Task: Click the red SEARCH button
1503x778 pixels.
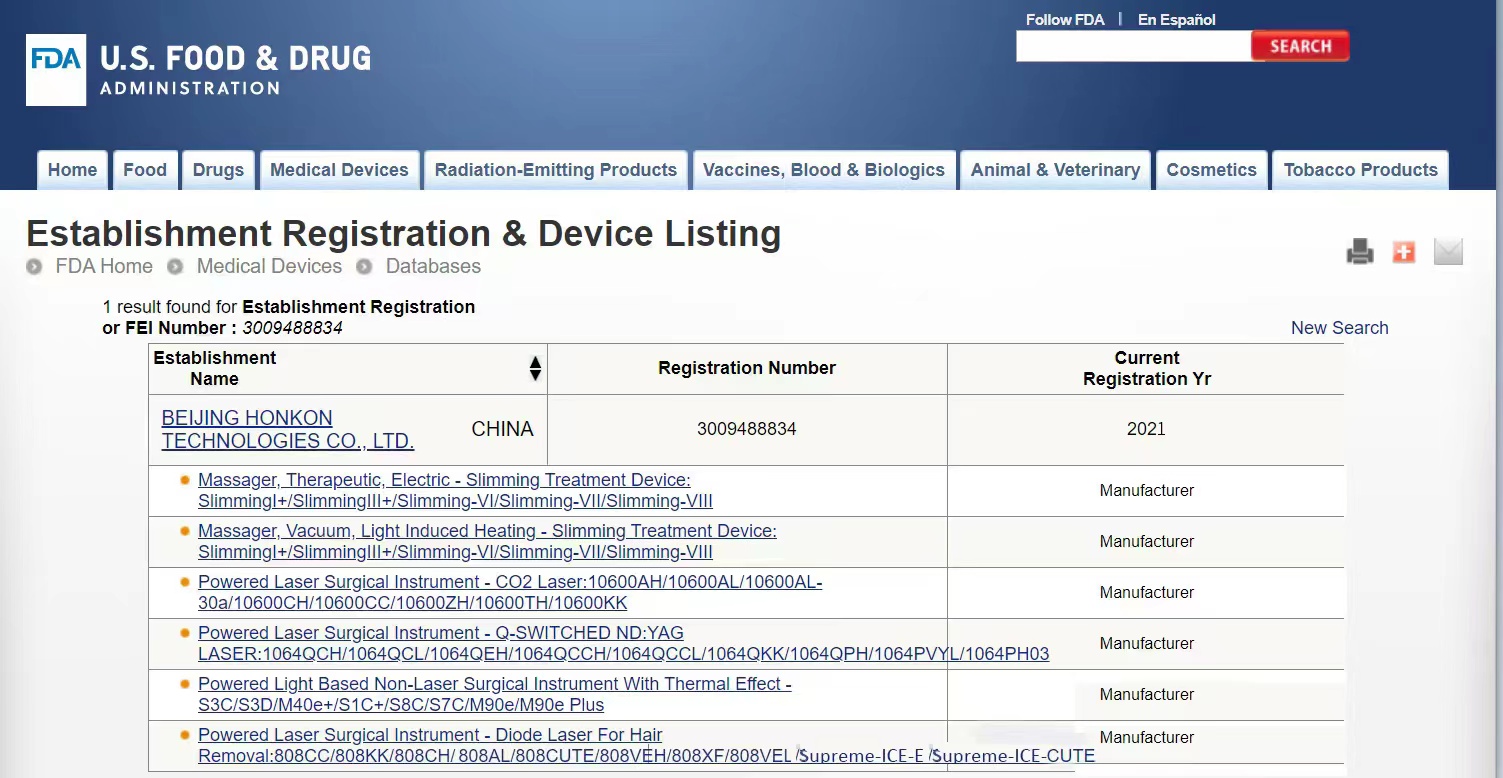Action: coord(1300,46)
